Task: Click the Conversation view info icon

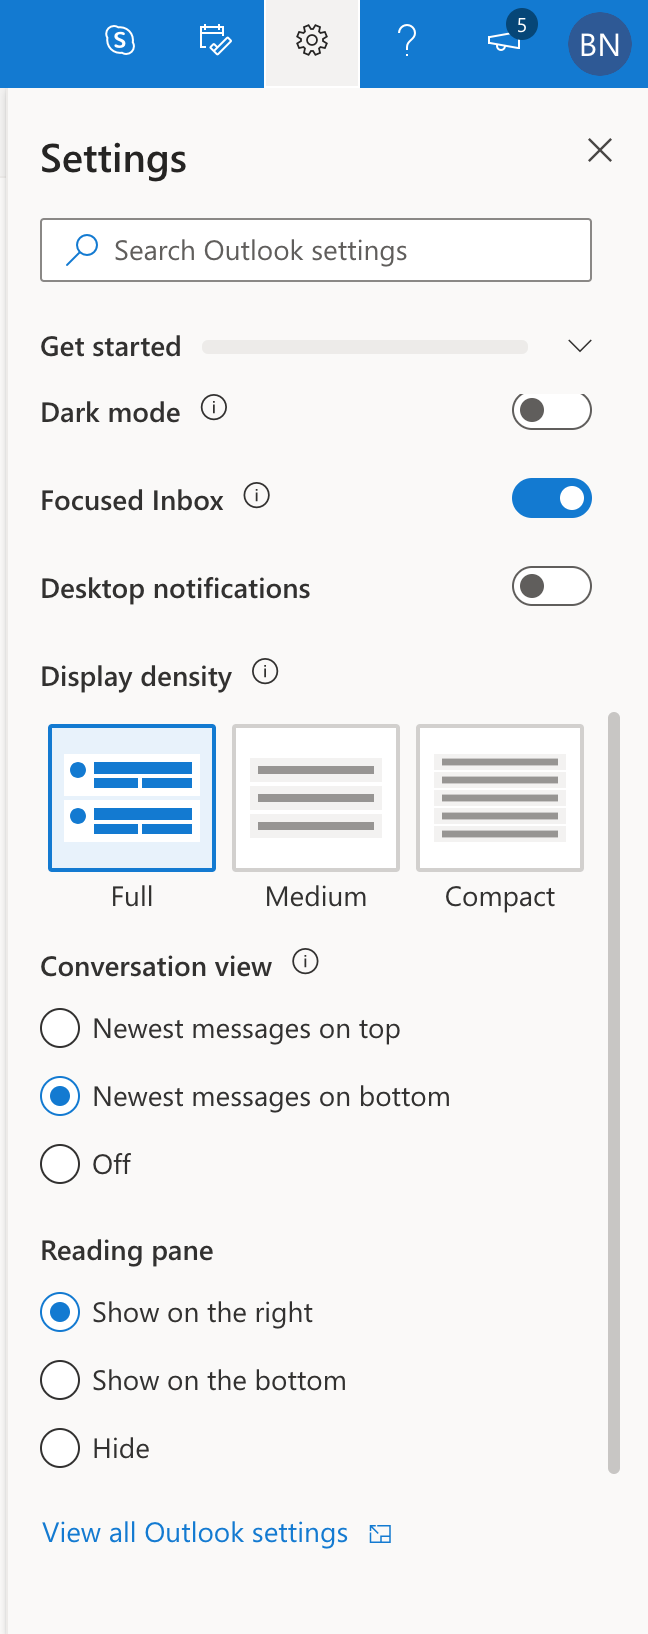Action: [305, 962]
